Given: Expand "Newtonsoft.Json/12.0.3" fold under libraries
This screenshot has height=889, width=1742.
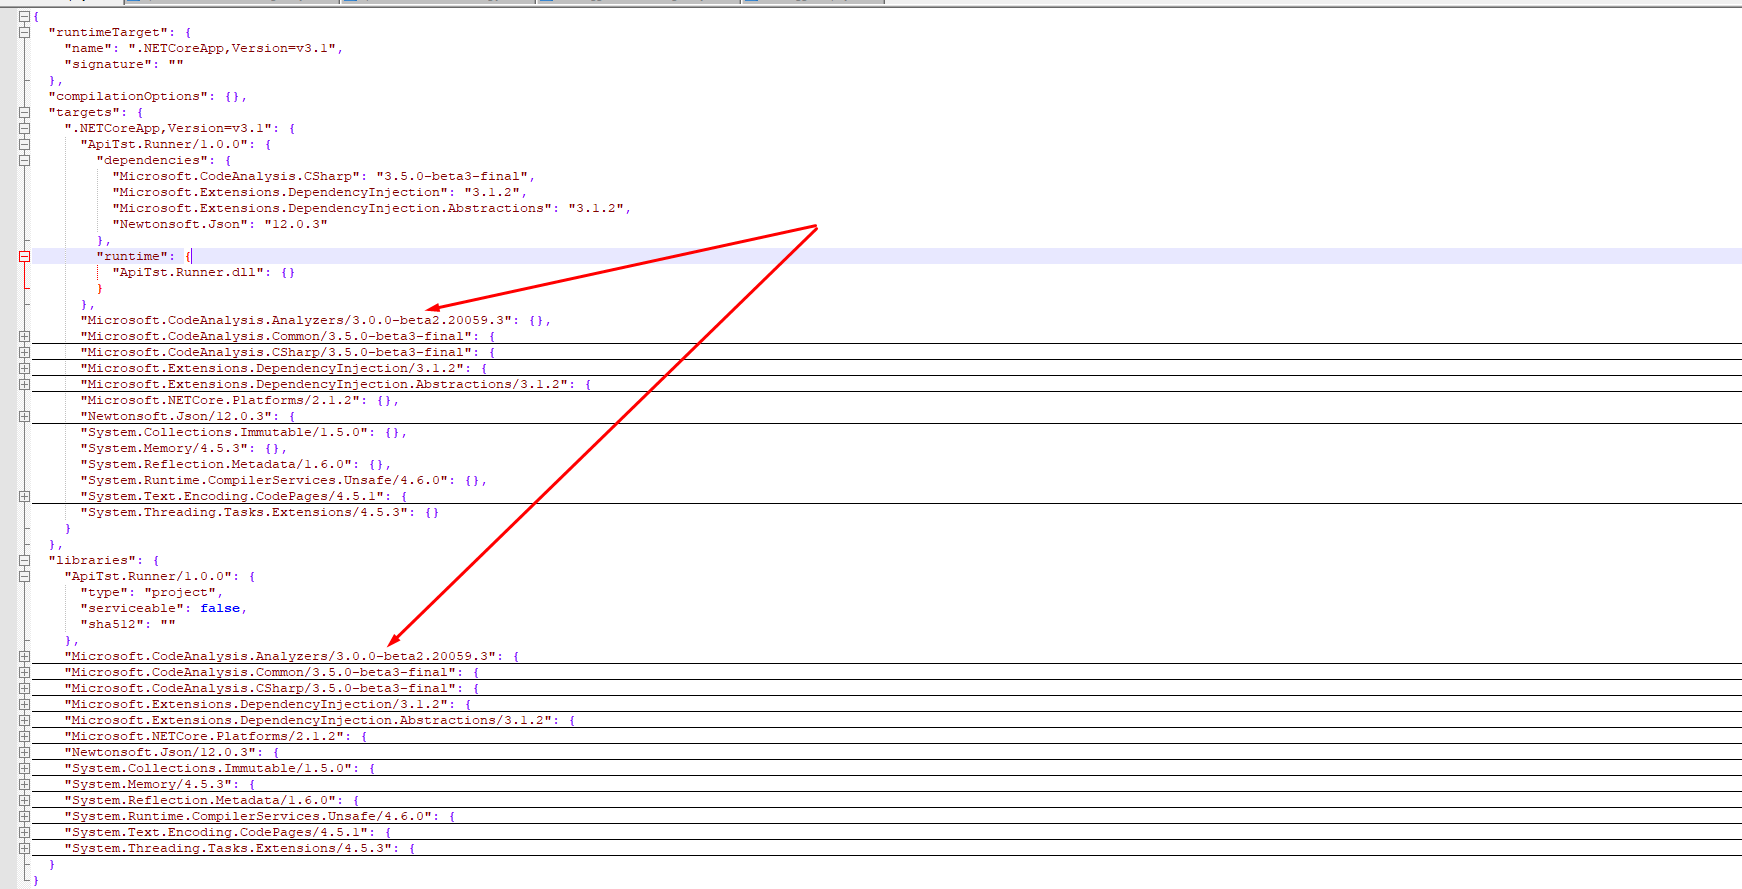Looking at the screenshot, I should point(24,752).
